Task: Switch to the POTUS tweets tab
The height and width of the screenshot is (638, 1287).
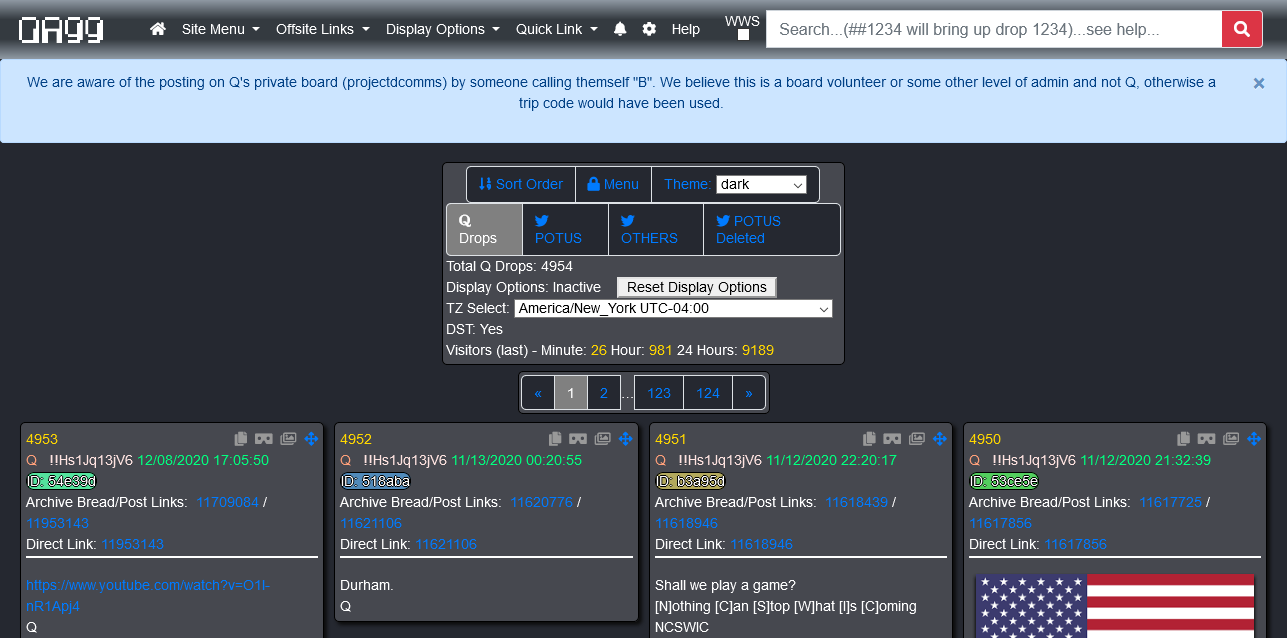Action: 565,229
